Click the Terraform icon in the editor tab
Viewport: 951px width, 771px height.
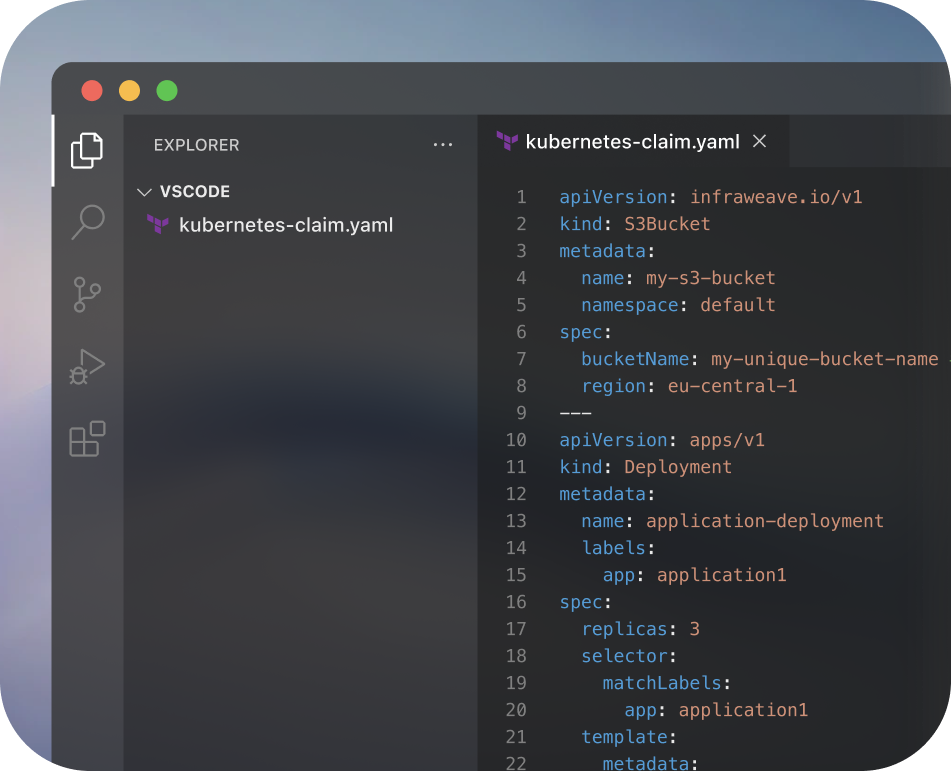[507, 141]
